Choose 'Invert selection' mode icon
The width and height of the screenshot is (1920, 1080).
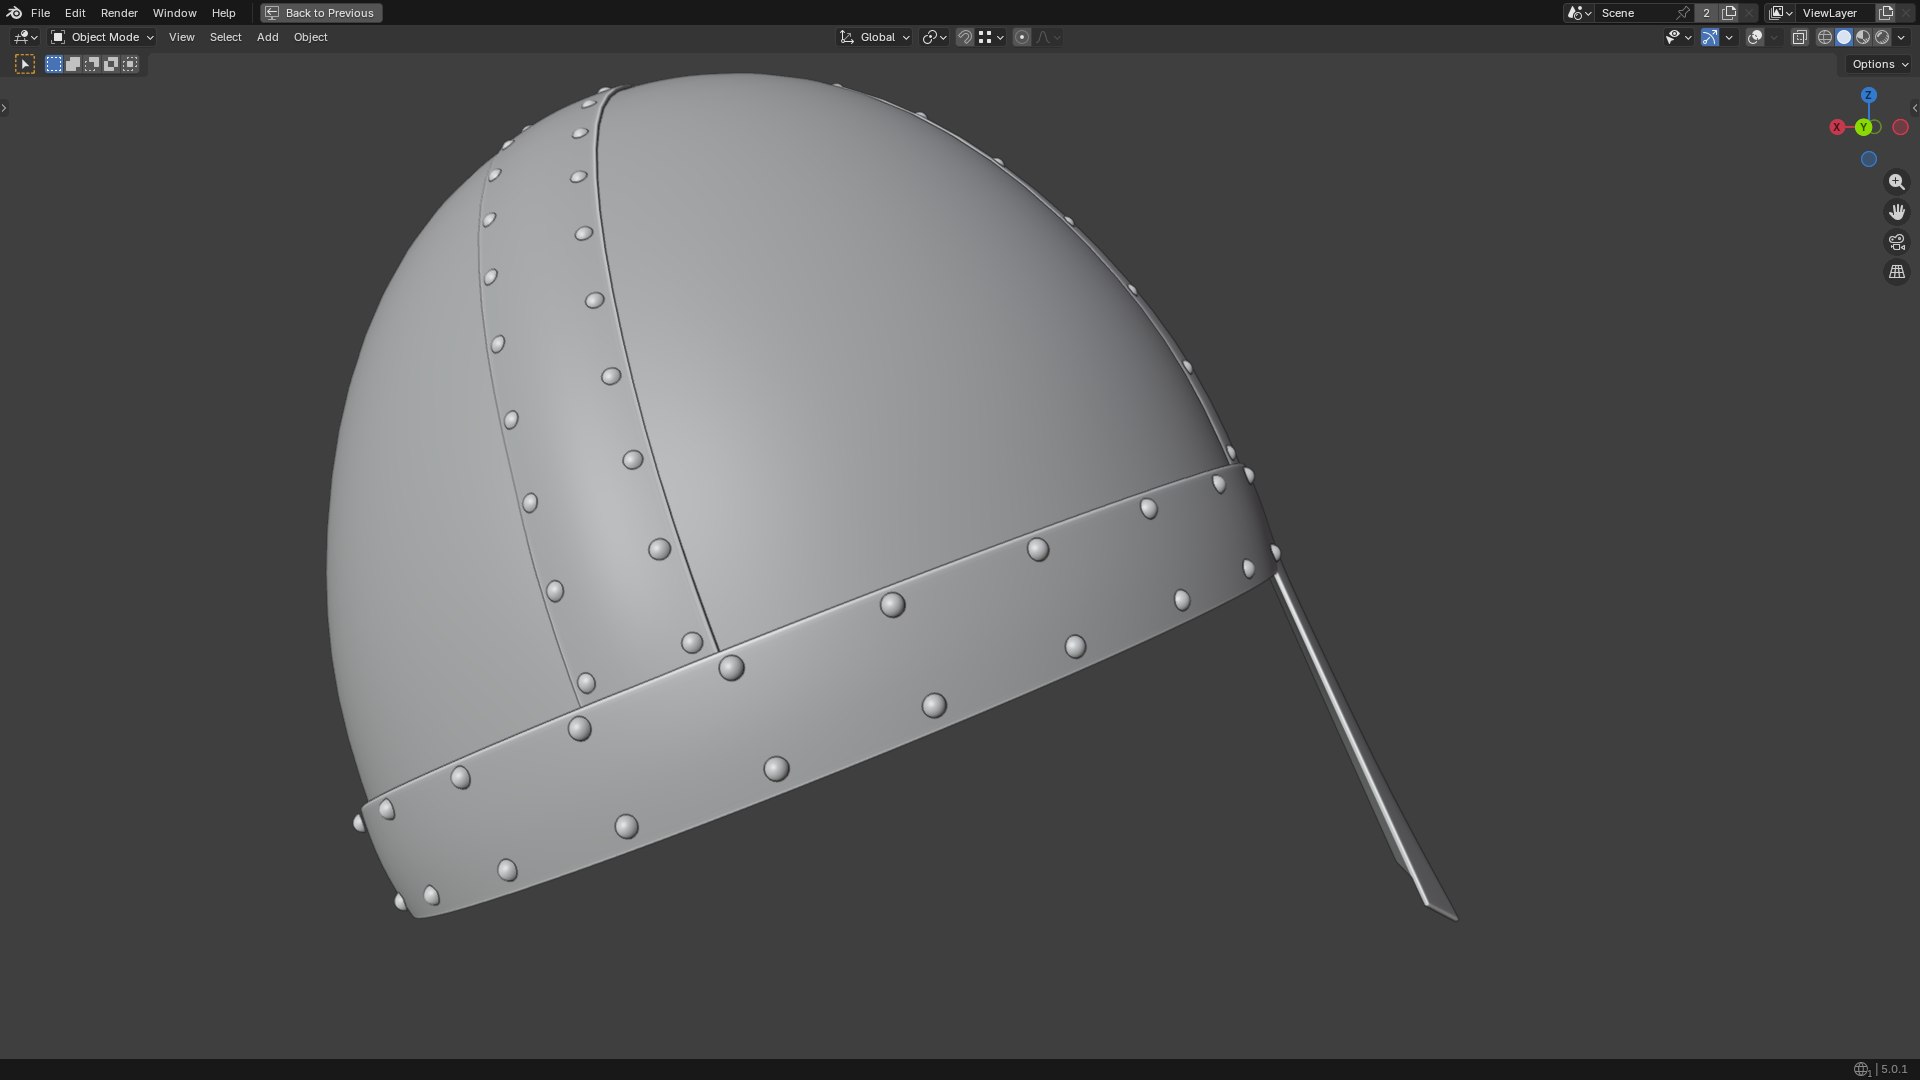click(111, 64)
